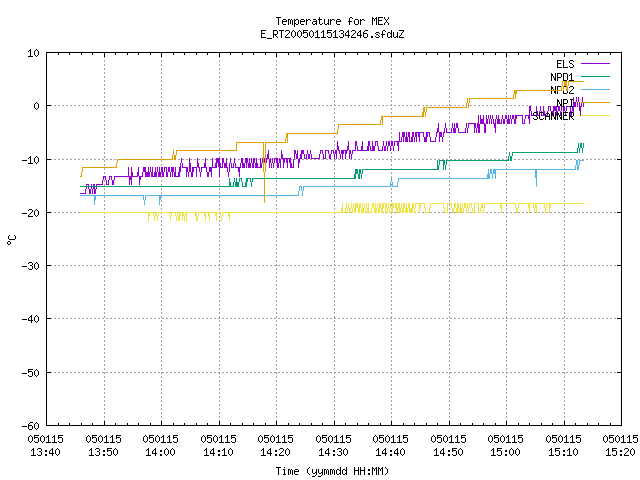Click the y-axis unit label '°C'
This screenshot has width=640, height=480.
[11, 240]
